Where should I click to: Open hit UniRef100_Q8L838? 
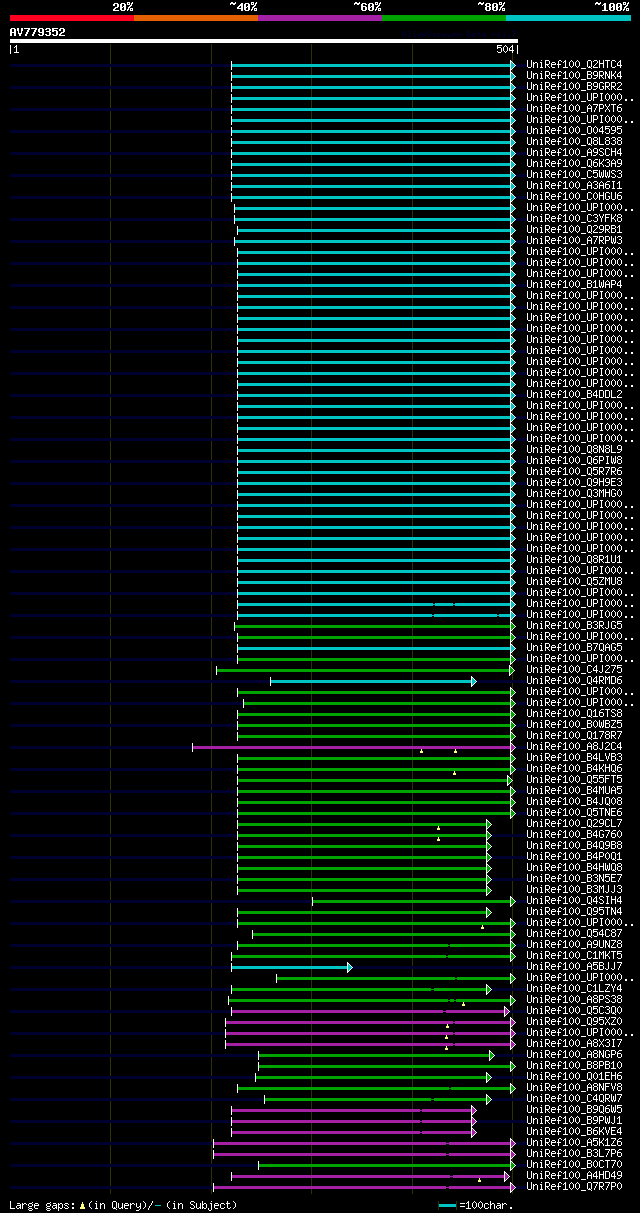pyautogui.click(x=574, y=141)
